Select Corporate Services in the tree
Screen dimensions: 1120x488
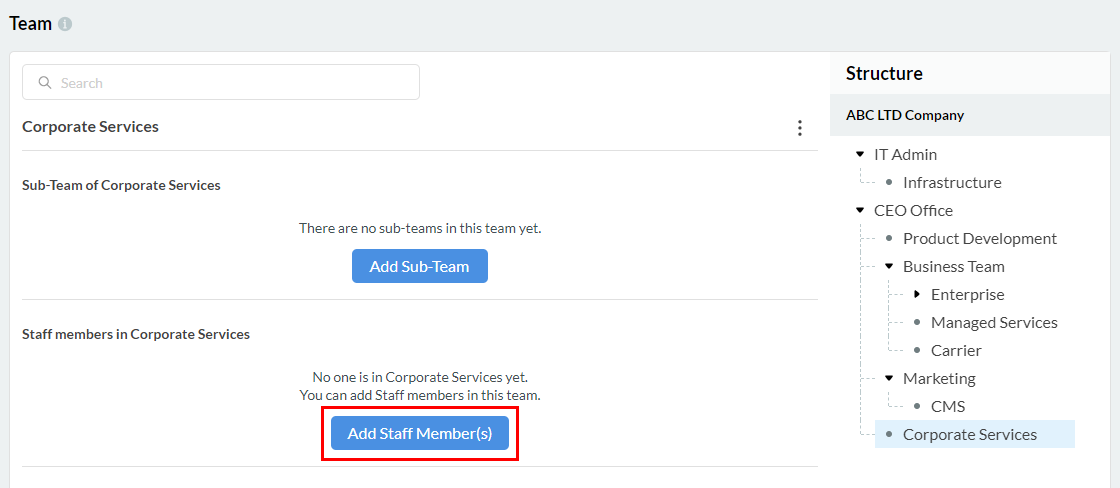coord(969,434)
